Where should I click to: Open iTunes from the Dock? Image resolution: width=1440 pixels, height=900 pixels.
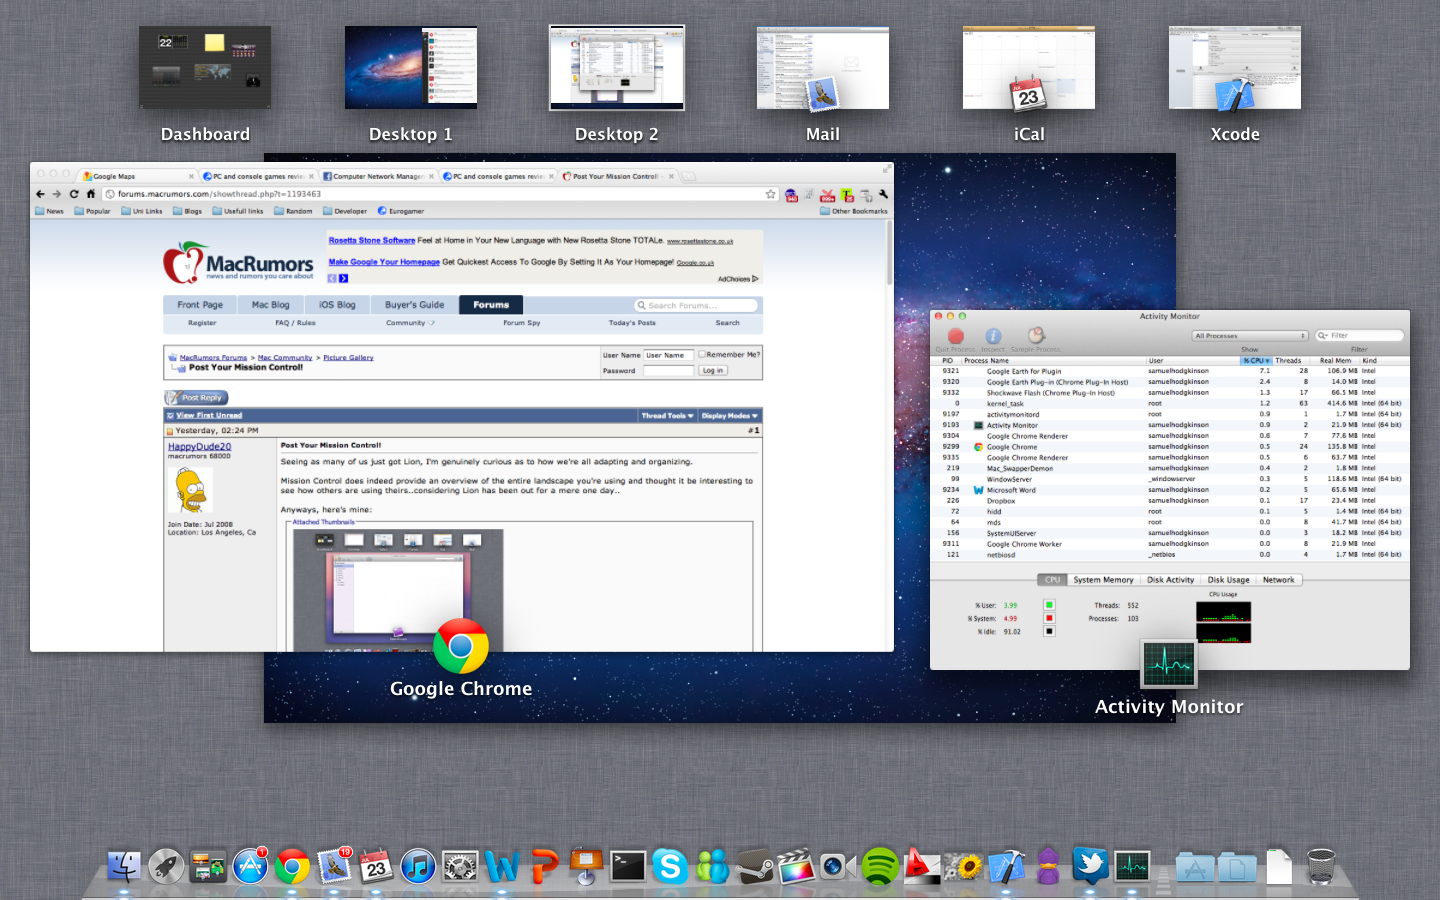point(418,866)
